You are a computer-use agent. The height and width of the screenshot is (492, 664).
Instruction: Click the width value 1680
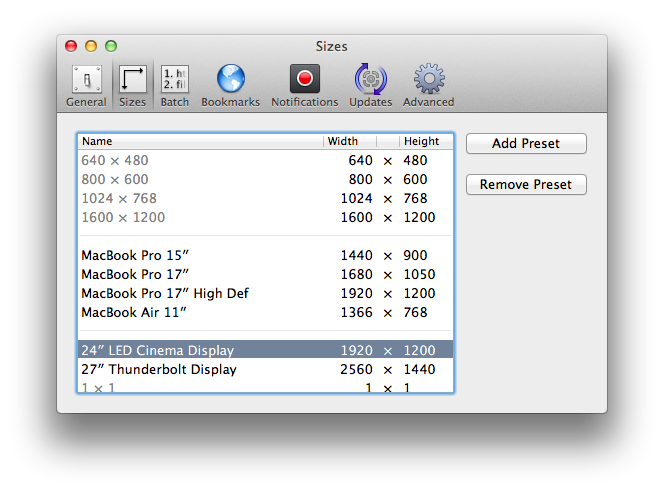357,275
